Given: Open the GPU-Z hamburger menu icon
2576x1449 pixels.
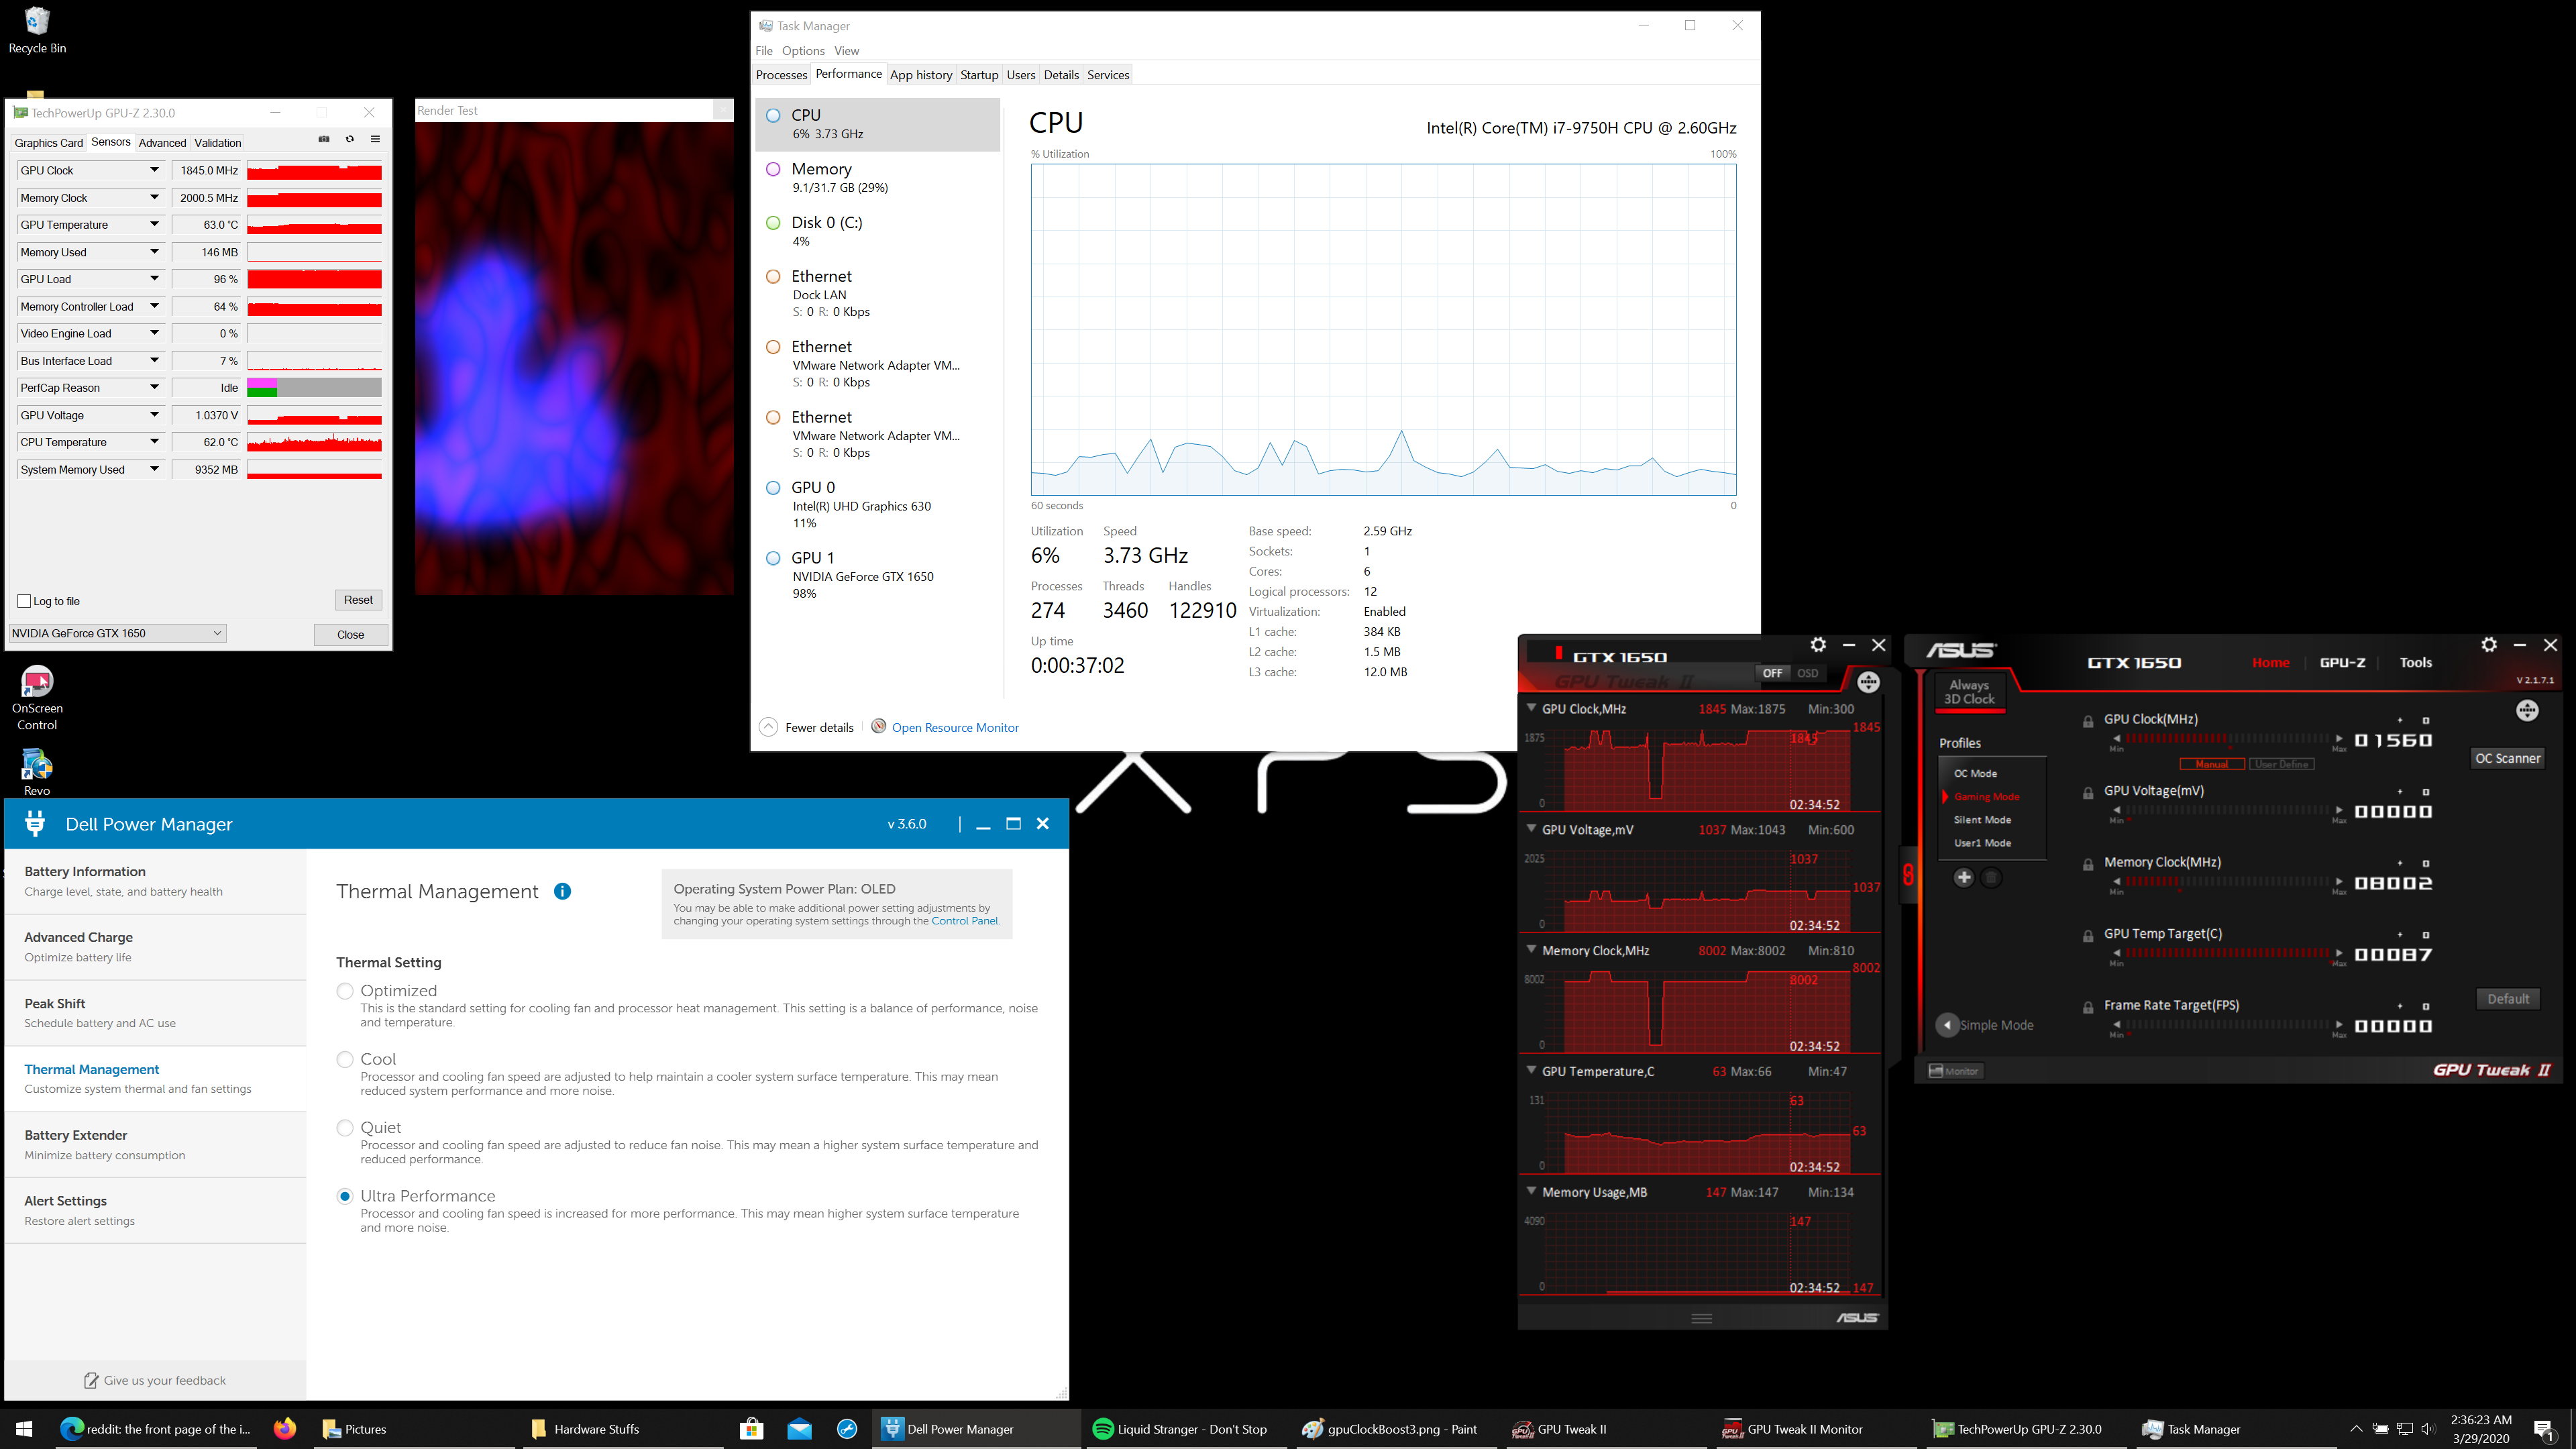Looking at the screenshot, I should [375, 139].
